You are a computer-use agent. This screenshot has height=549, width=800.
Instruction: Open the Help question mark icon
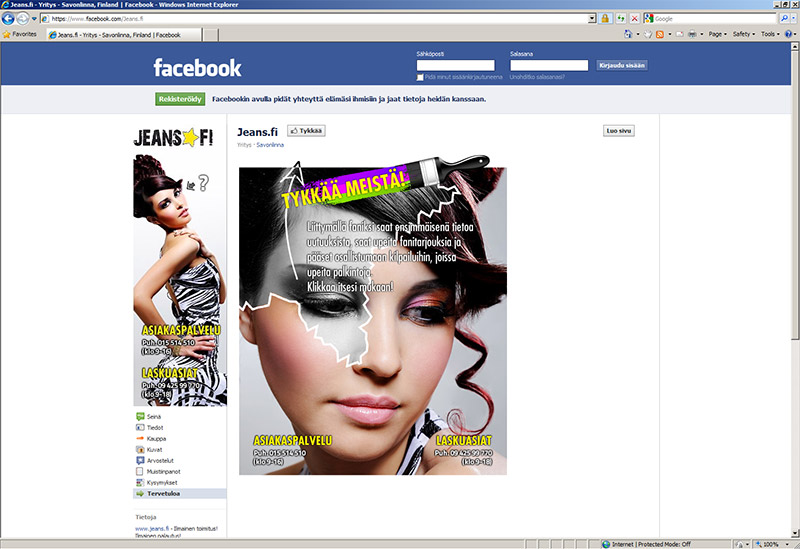coord(789,34)
